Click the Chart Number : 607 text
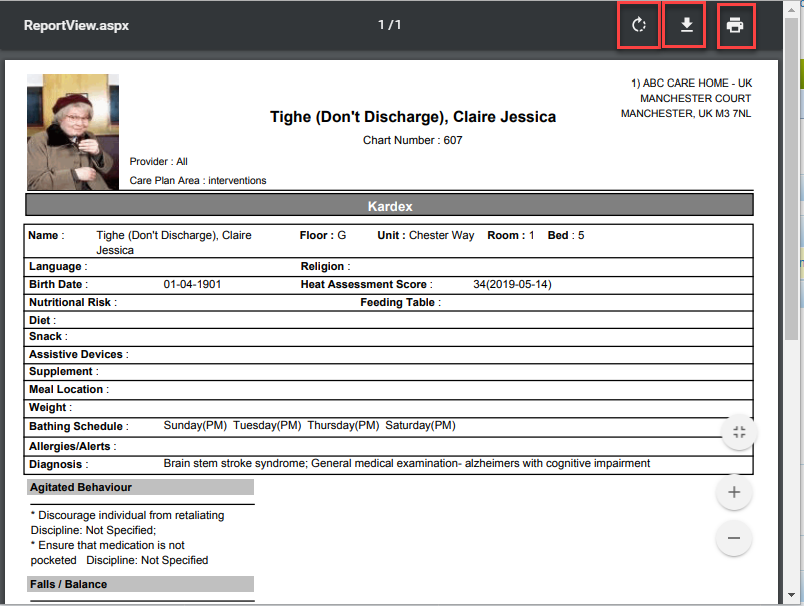804x606 pixels. coord(412,141)
